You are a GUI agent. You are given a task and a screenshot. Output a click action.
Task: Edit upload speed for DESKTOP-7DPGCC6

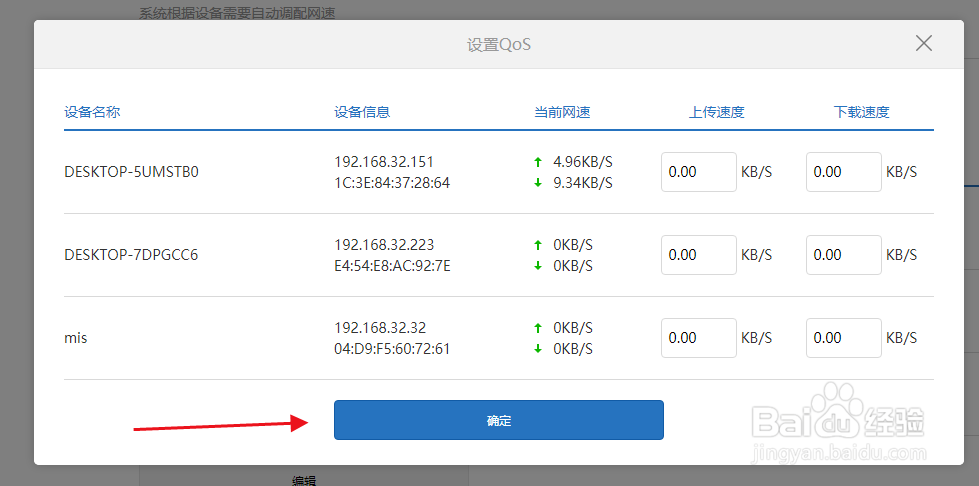point(699,255)
